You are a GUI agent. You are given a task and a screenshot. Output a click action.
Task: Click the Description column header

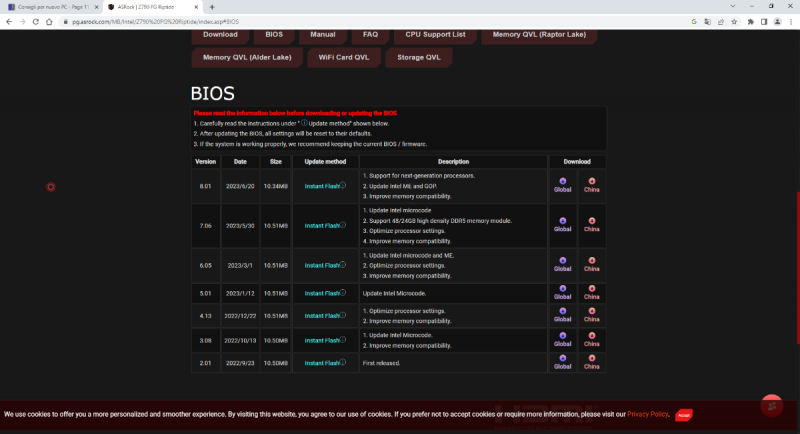453,162
